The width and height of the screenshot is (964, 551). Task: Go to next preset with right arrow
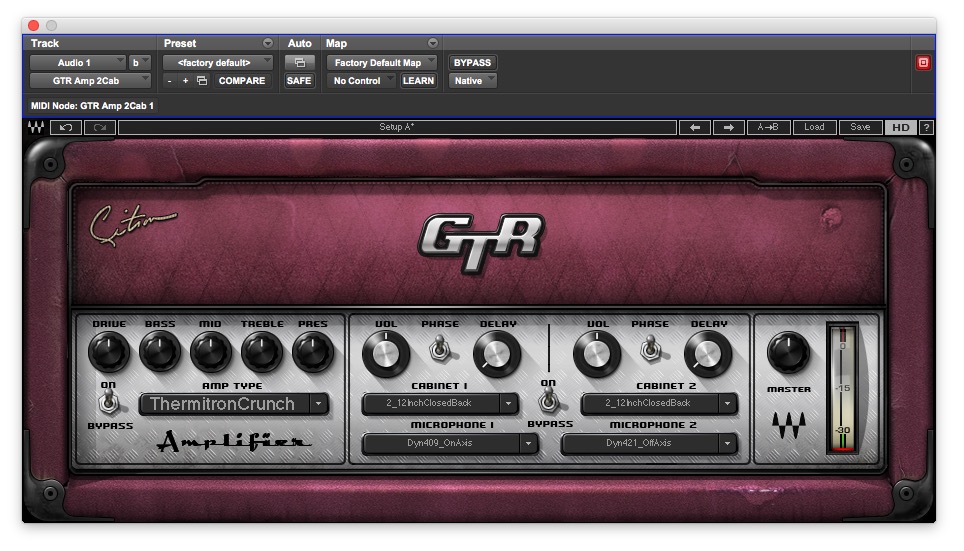pyautogui.click(x=729, y=127)
